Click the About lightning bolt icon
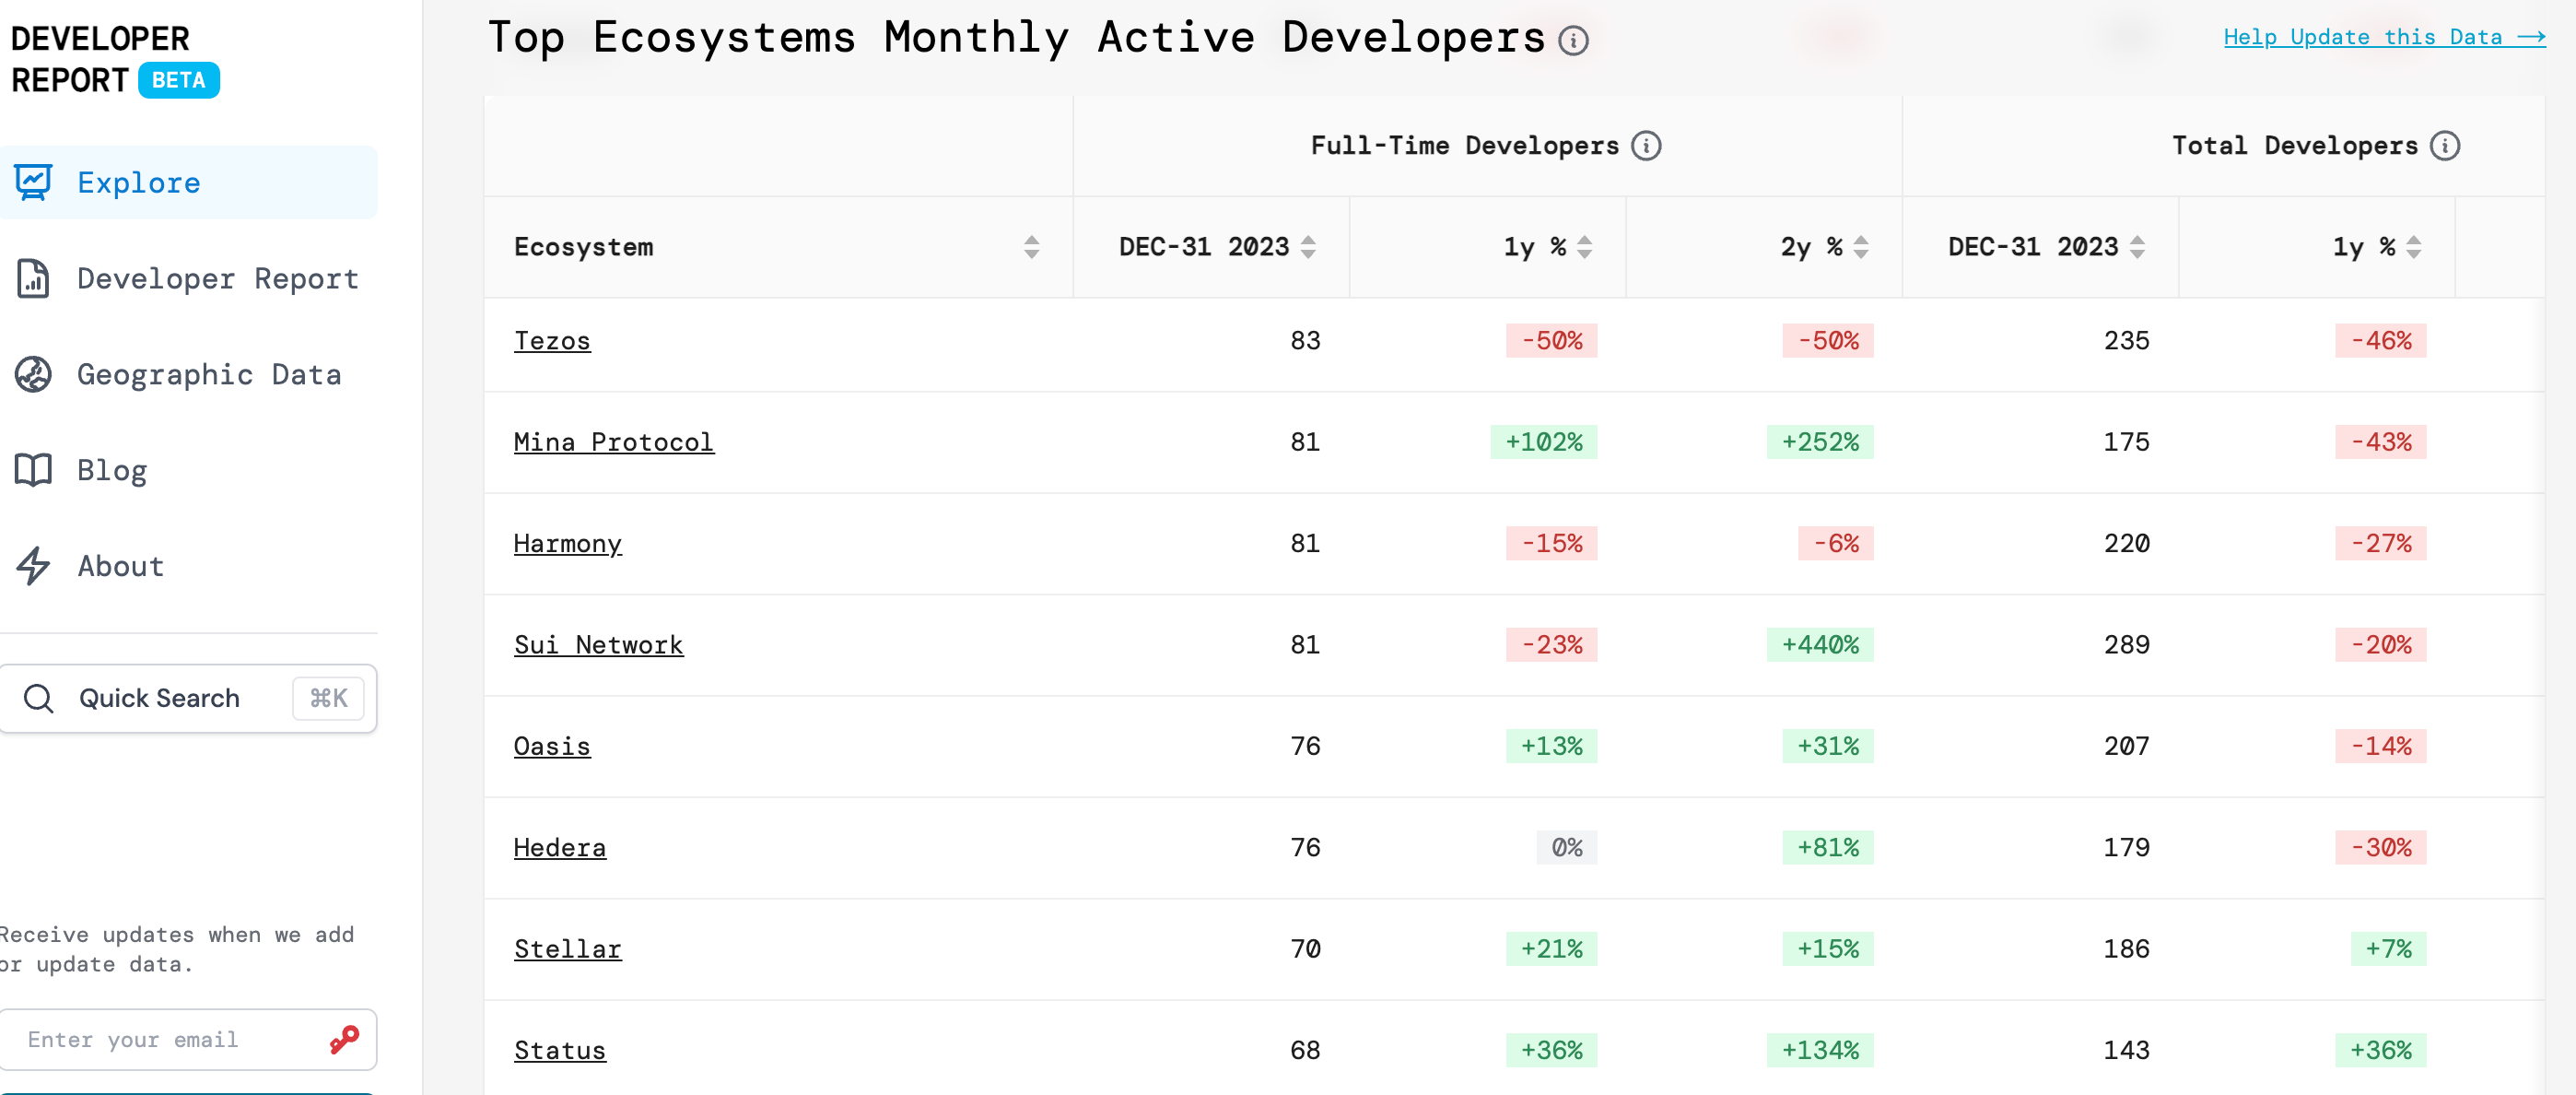This screenshot has width=2576, height=1095. (x=33, y=566)
